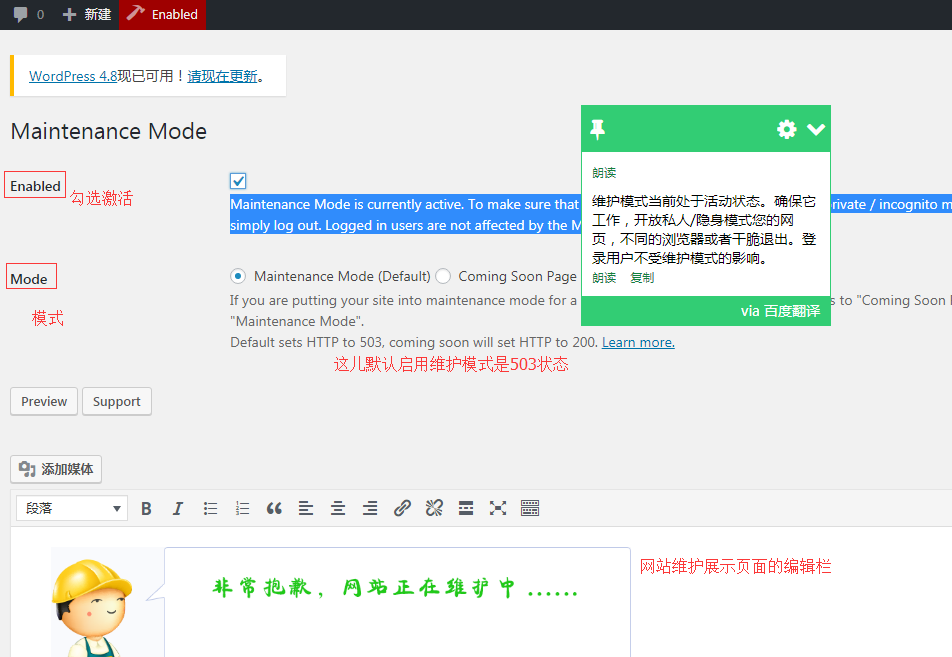Click the bottom 朗读 link beside 复制

coord(604,278)
